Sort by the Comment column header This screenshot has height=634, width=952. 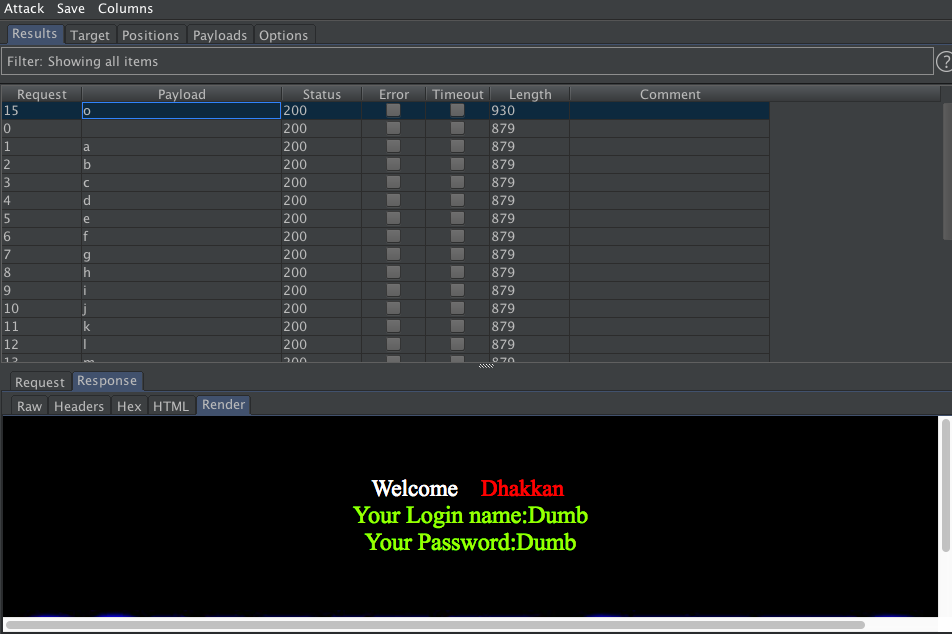670,94
